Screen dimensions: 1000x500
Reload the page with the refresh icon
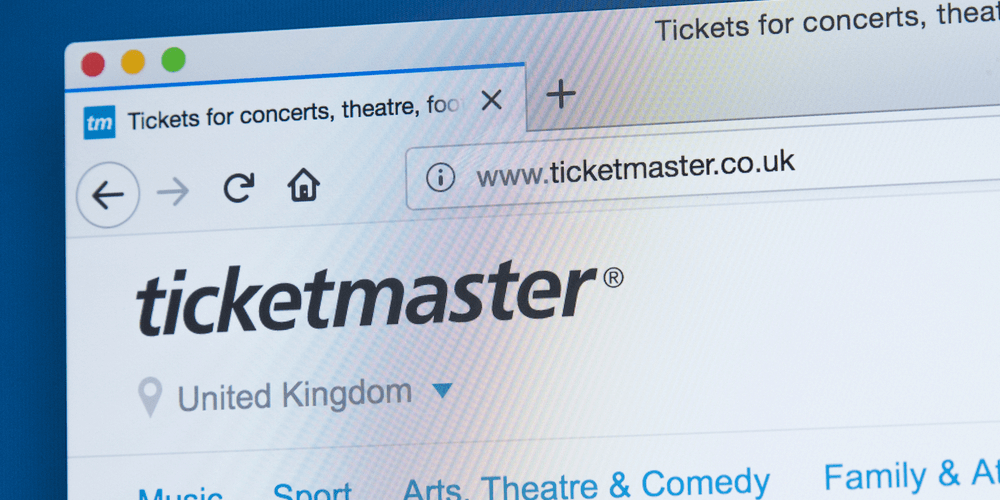(x=239, y=188)
